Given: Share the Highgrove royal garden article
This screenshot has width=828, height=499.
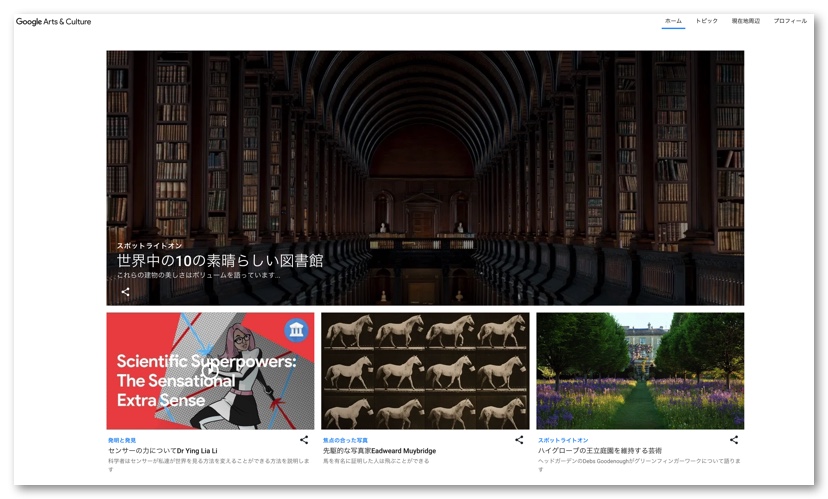Looking at the screenshot, I should click(x=733, y=440).
